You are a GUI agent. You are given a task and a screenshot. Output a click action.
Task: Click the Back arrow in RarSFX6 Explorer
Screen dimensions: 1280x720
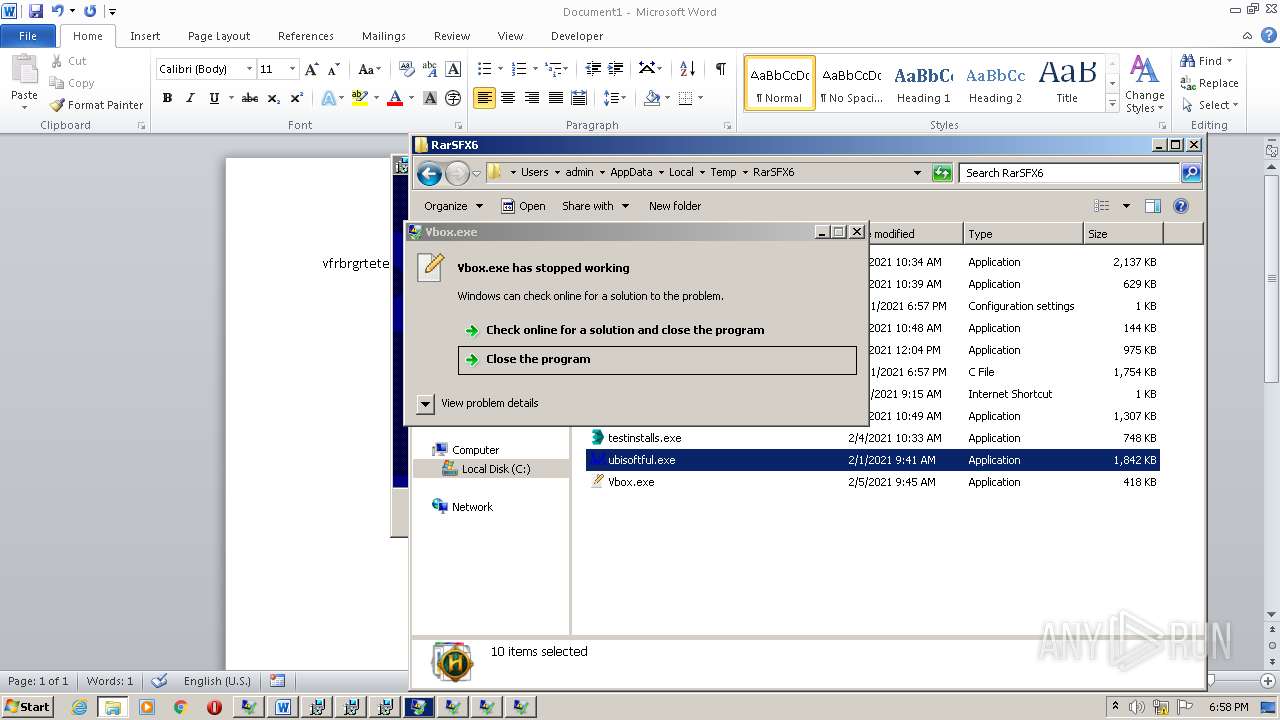click(x=430, y=173)
